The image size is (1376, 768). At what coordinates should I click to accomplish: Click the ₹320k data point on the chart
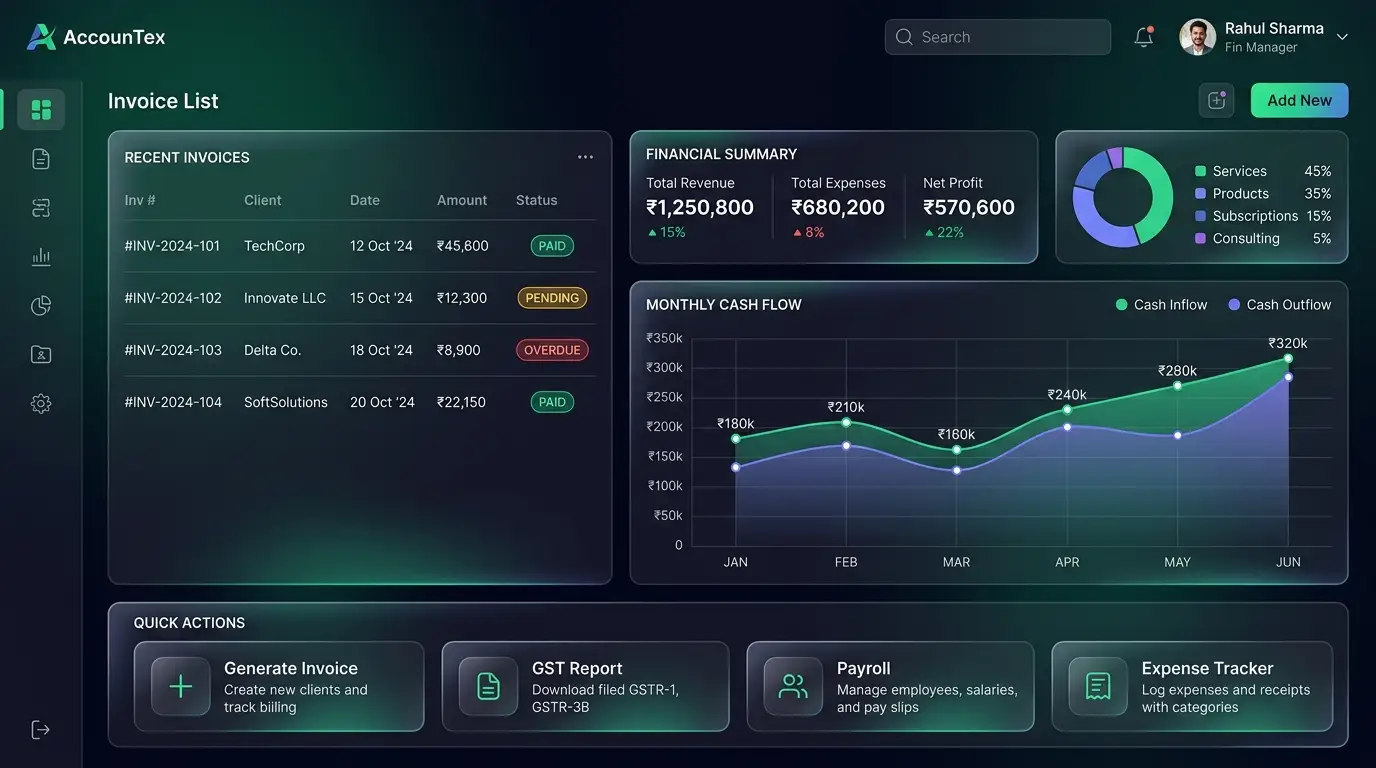click(x=1288, y=358)
